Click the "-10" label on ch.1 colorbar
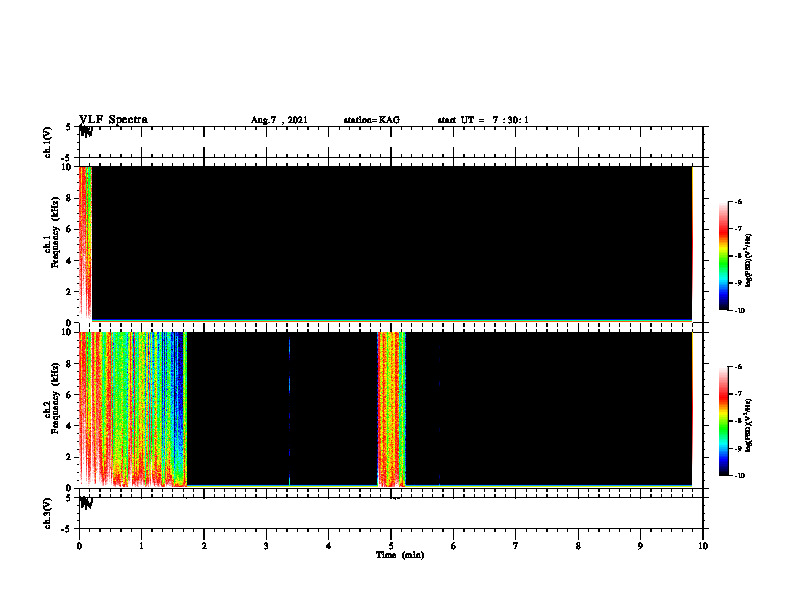This screenshot has height=612, width=792. click(x=740, y=311)
